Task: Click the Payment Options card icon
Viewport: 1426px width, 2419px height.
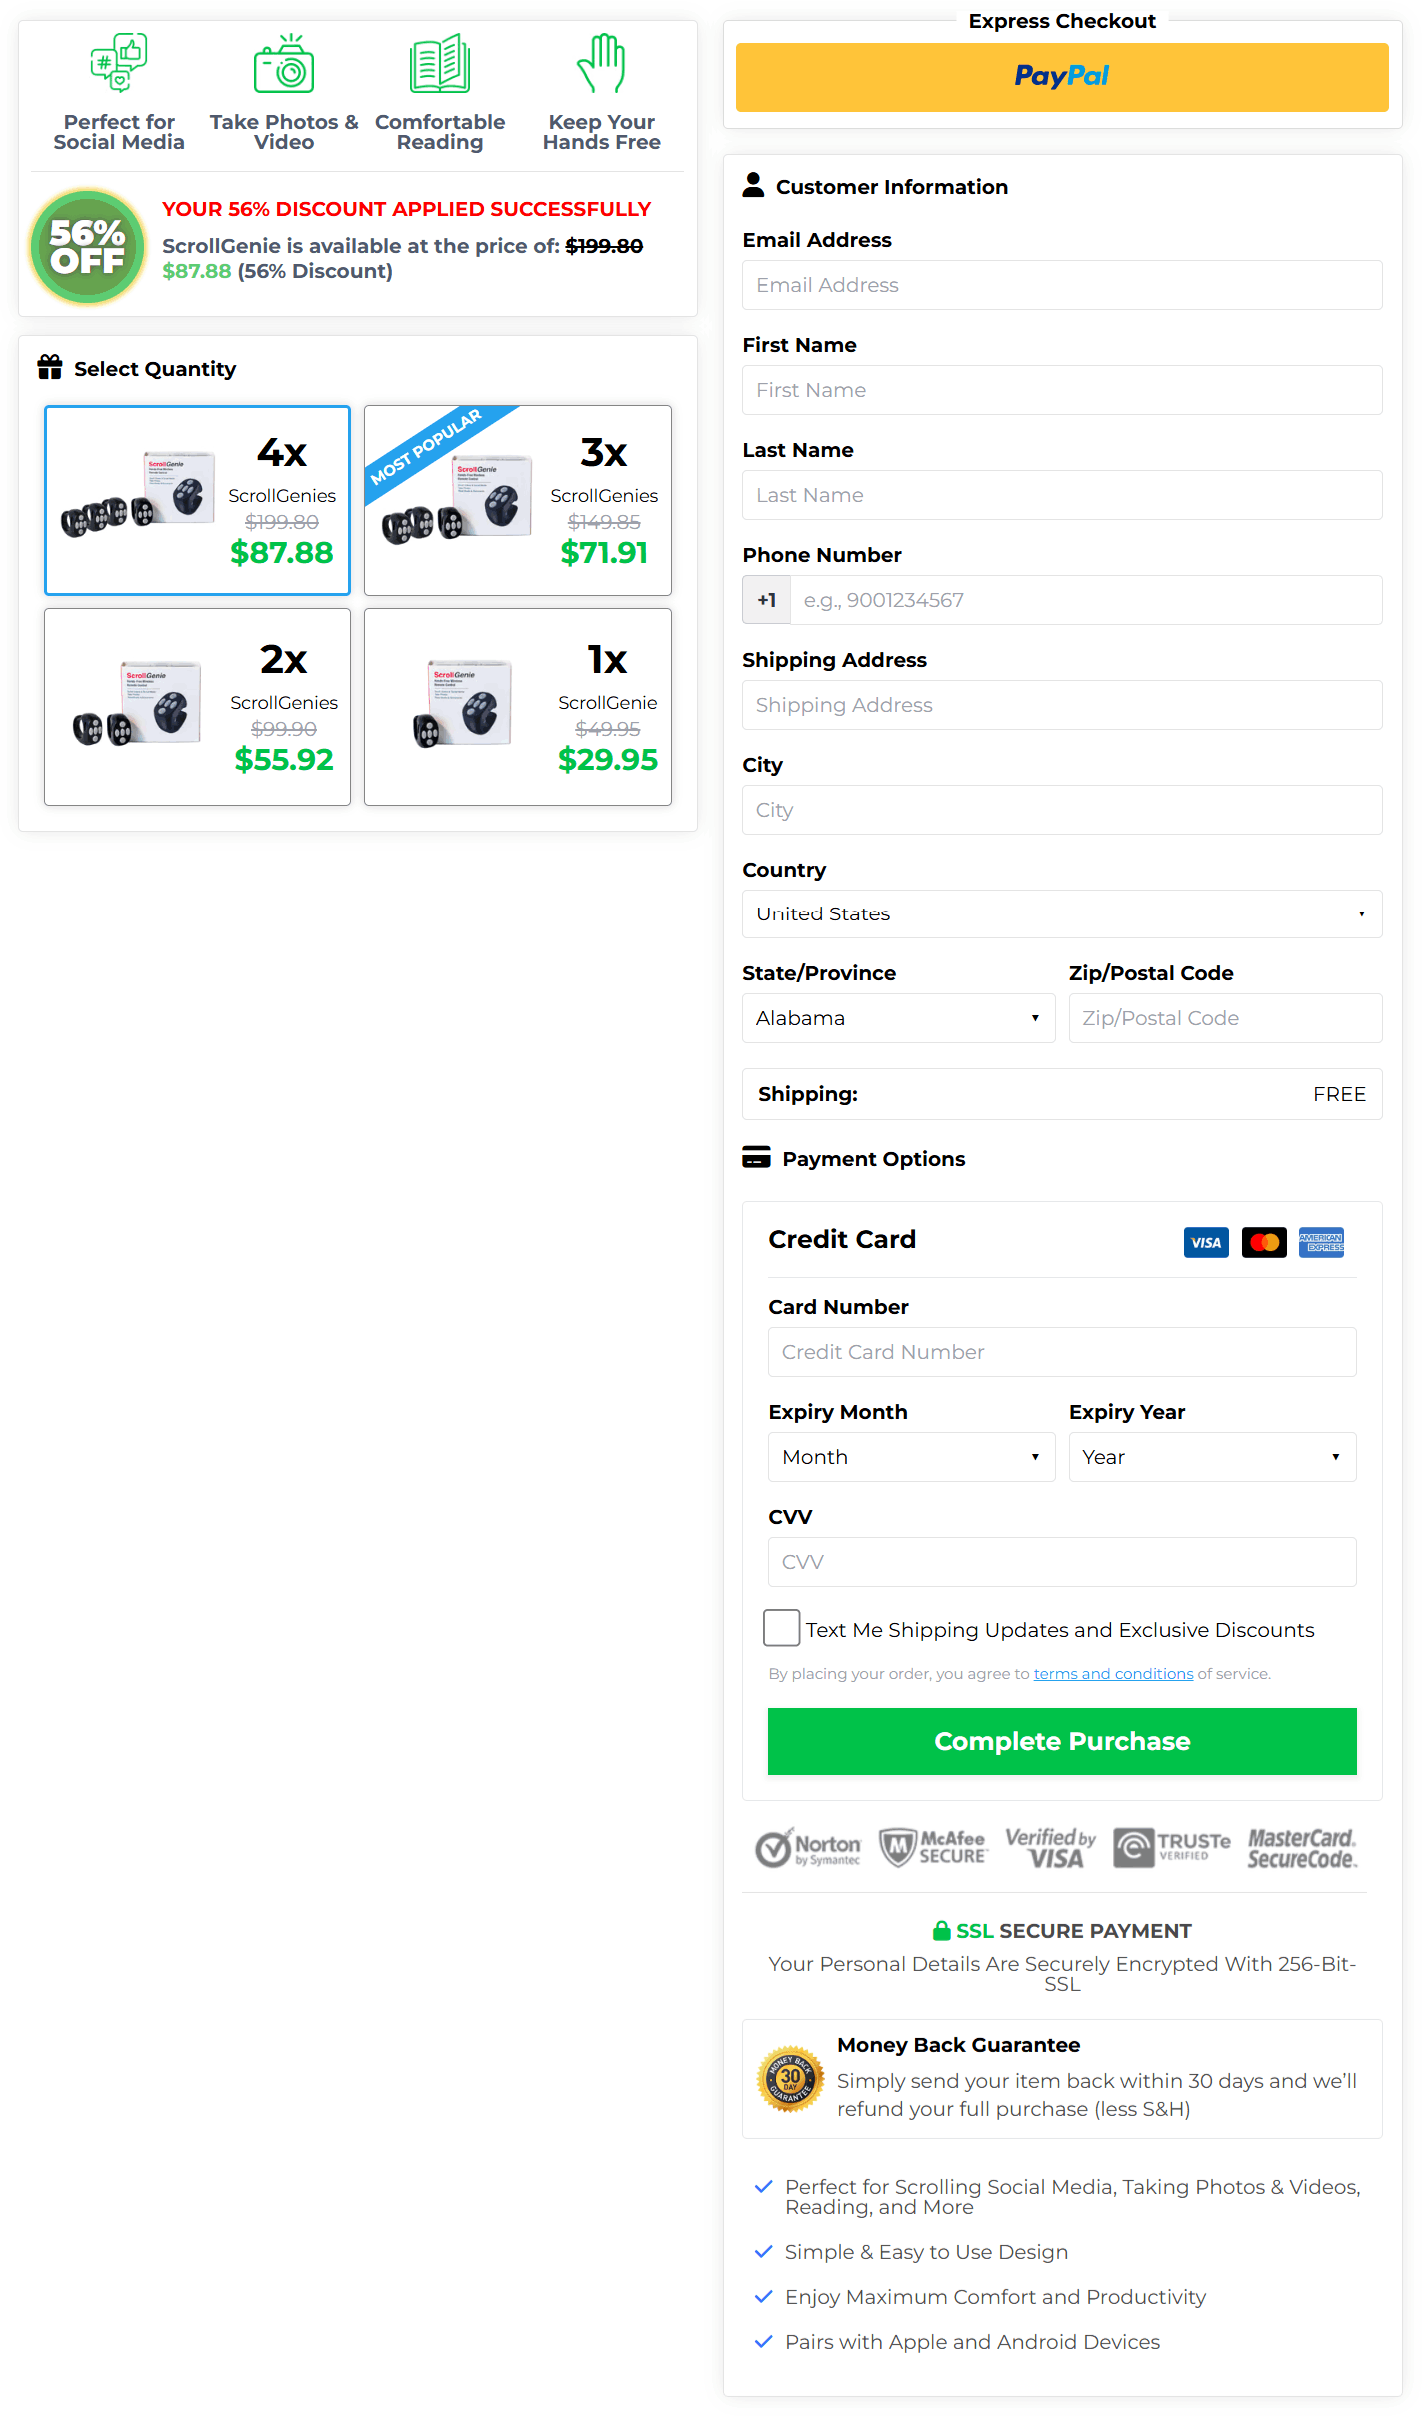Action: coord(757,1158)
